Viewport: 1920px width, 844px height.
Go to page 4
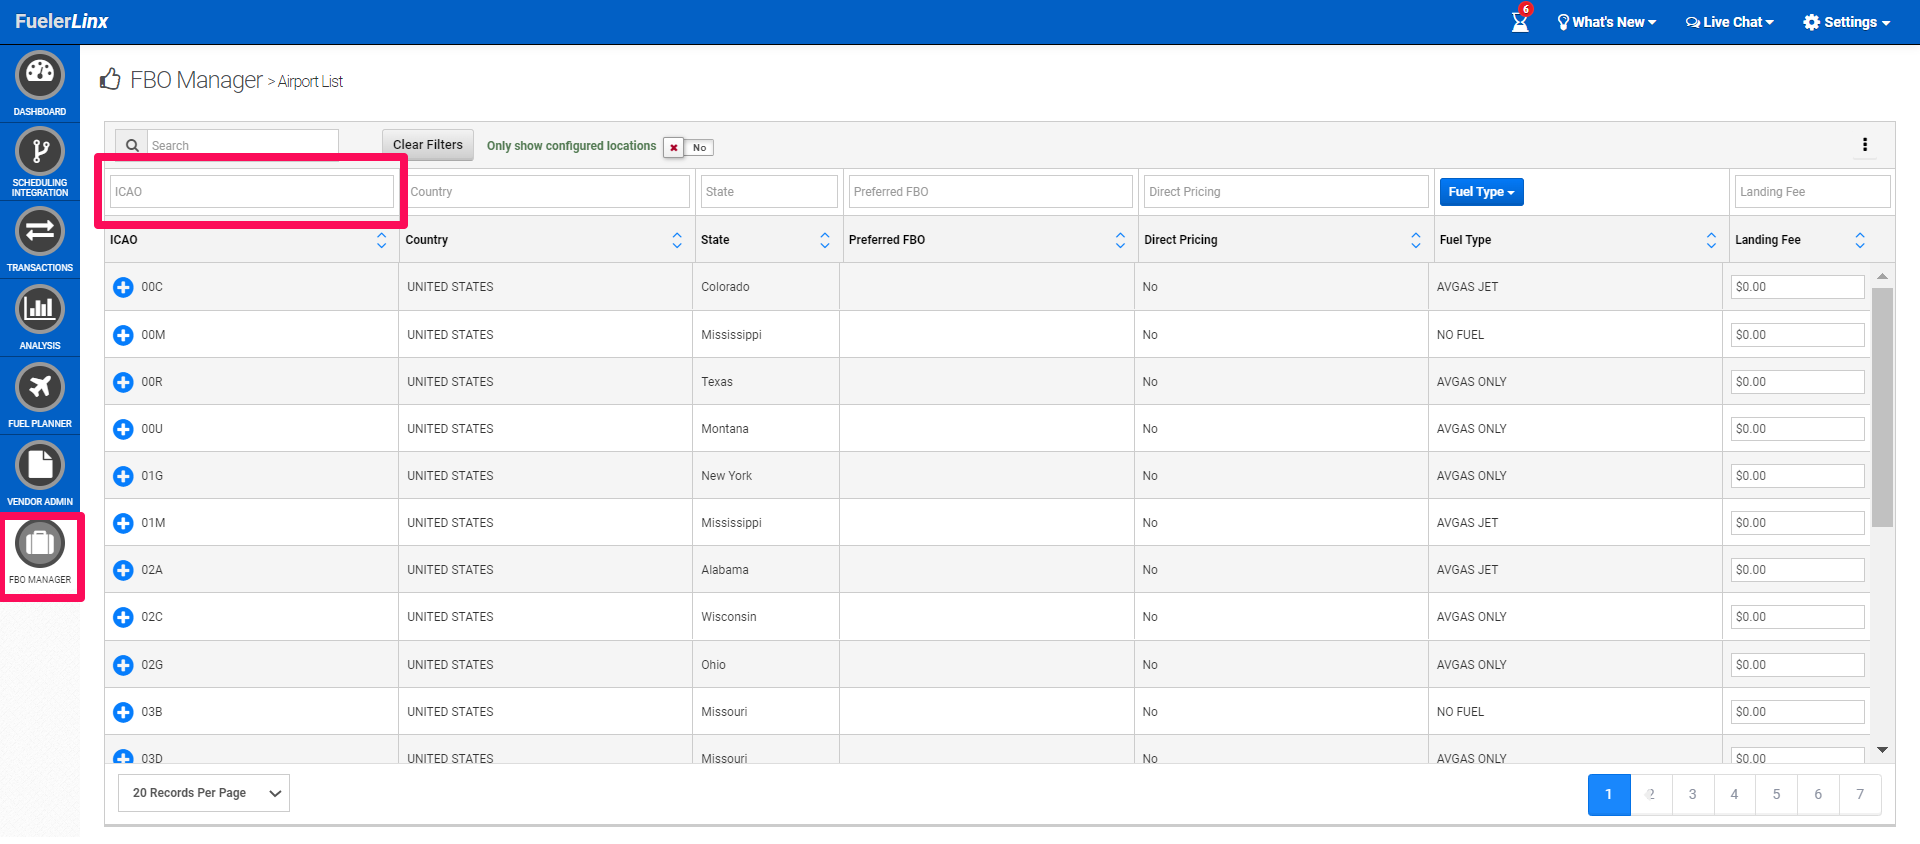1735,794
